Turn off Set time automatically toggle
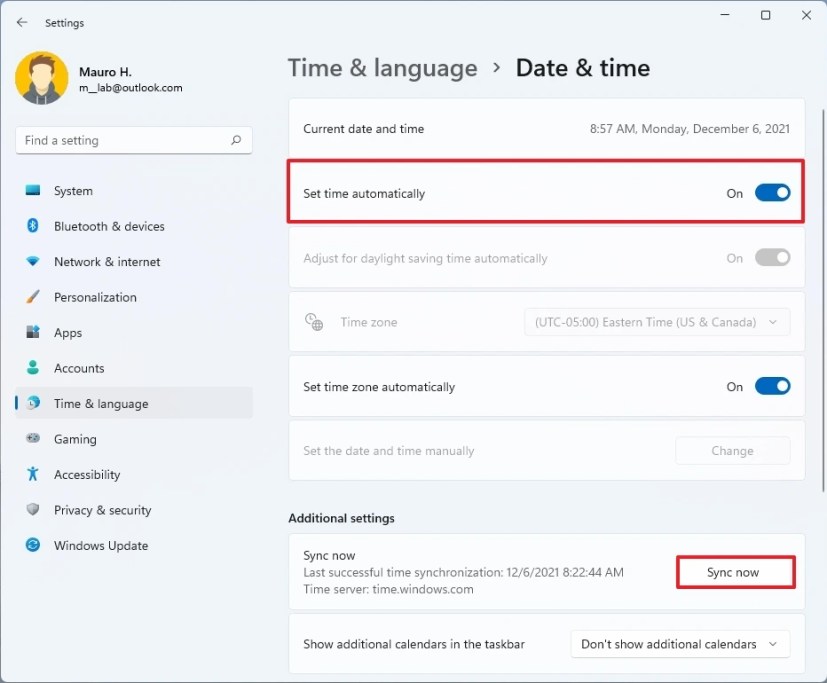The width and height of the screenshot is (827, 683). pyautogui.click(x=772, y=193)
